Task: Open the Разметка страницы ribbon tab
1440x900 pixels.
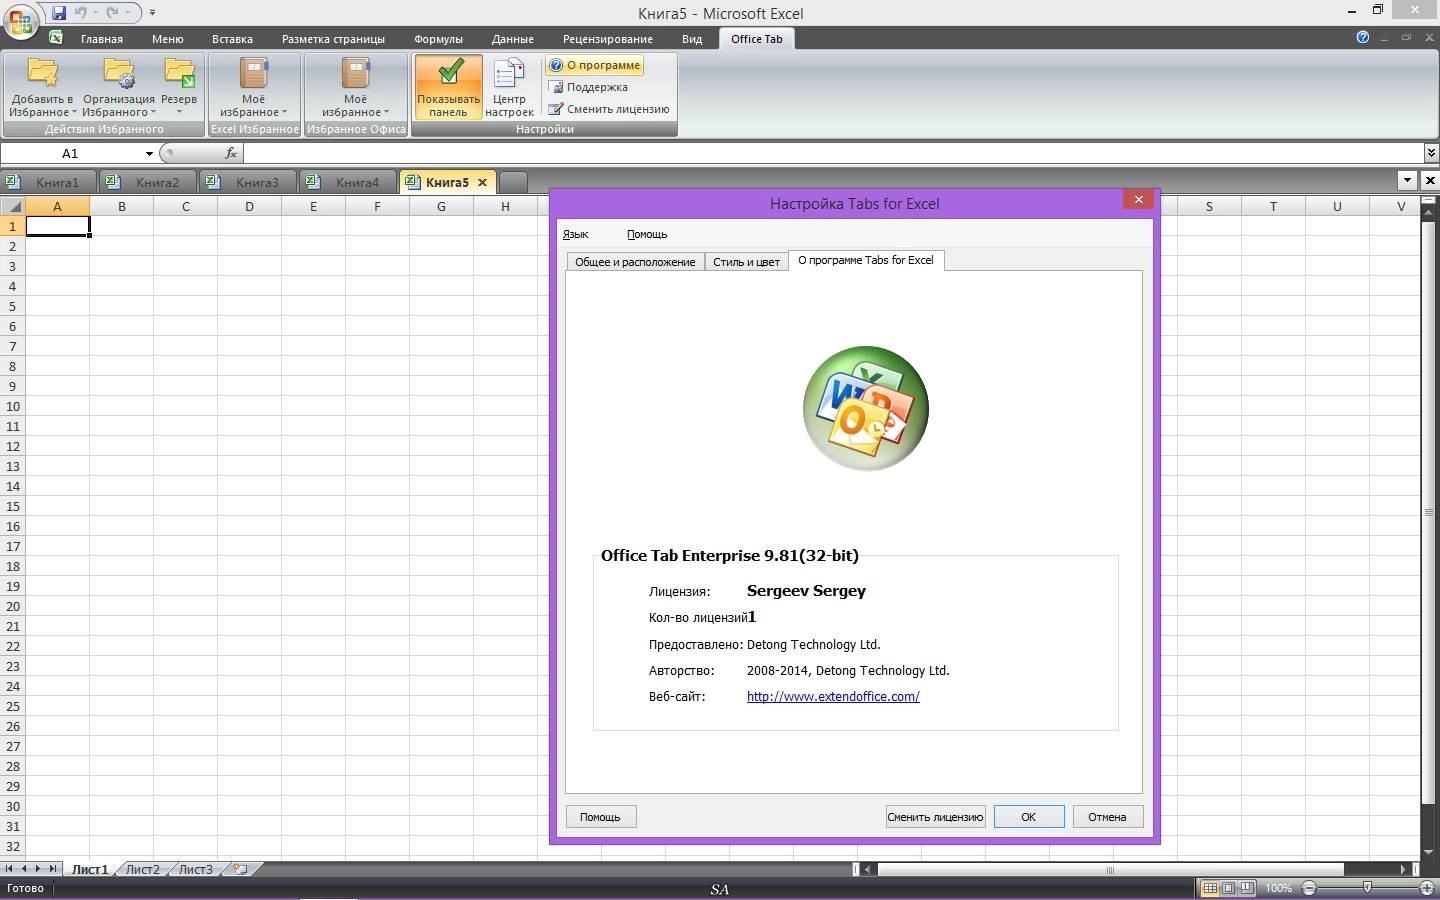Action: [333, 39]
